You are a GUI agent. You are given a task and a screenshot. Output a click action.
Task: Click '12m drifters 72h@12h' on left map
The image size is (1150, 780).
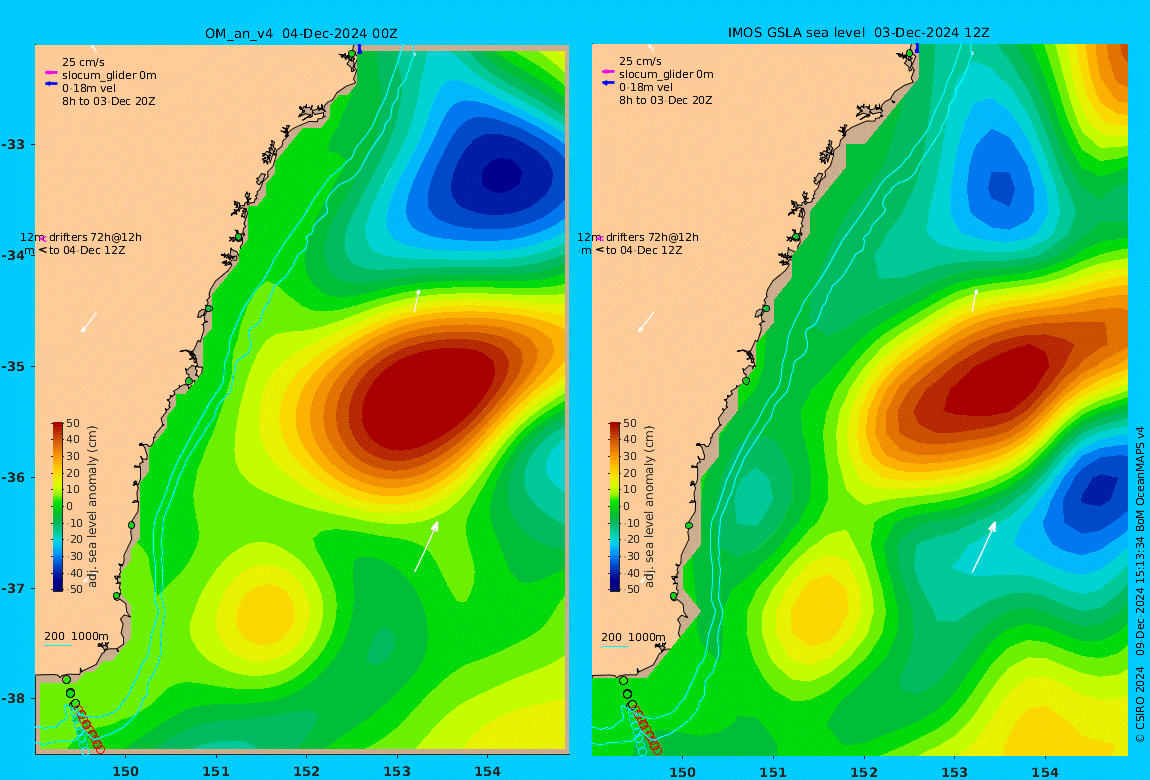click(x=81, y=238)
